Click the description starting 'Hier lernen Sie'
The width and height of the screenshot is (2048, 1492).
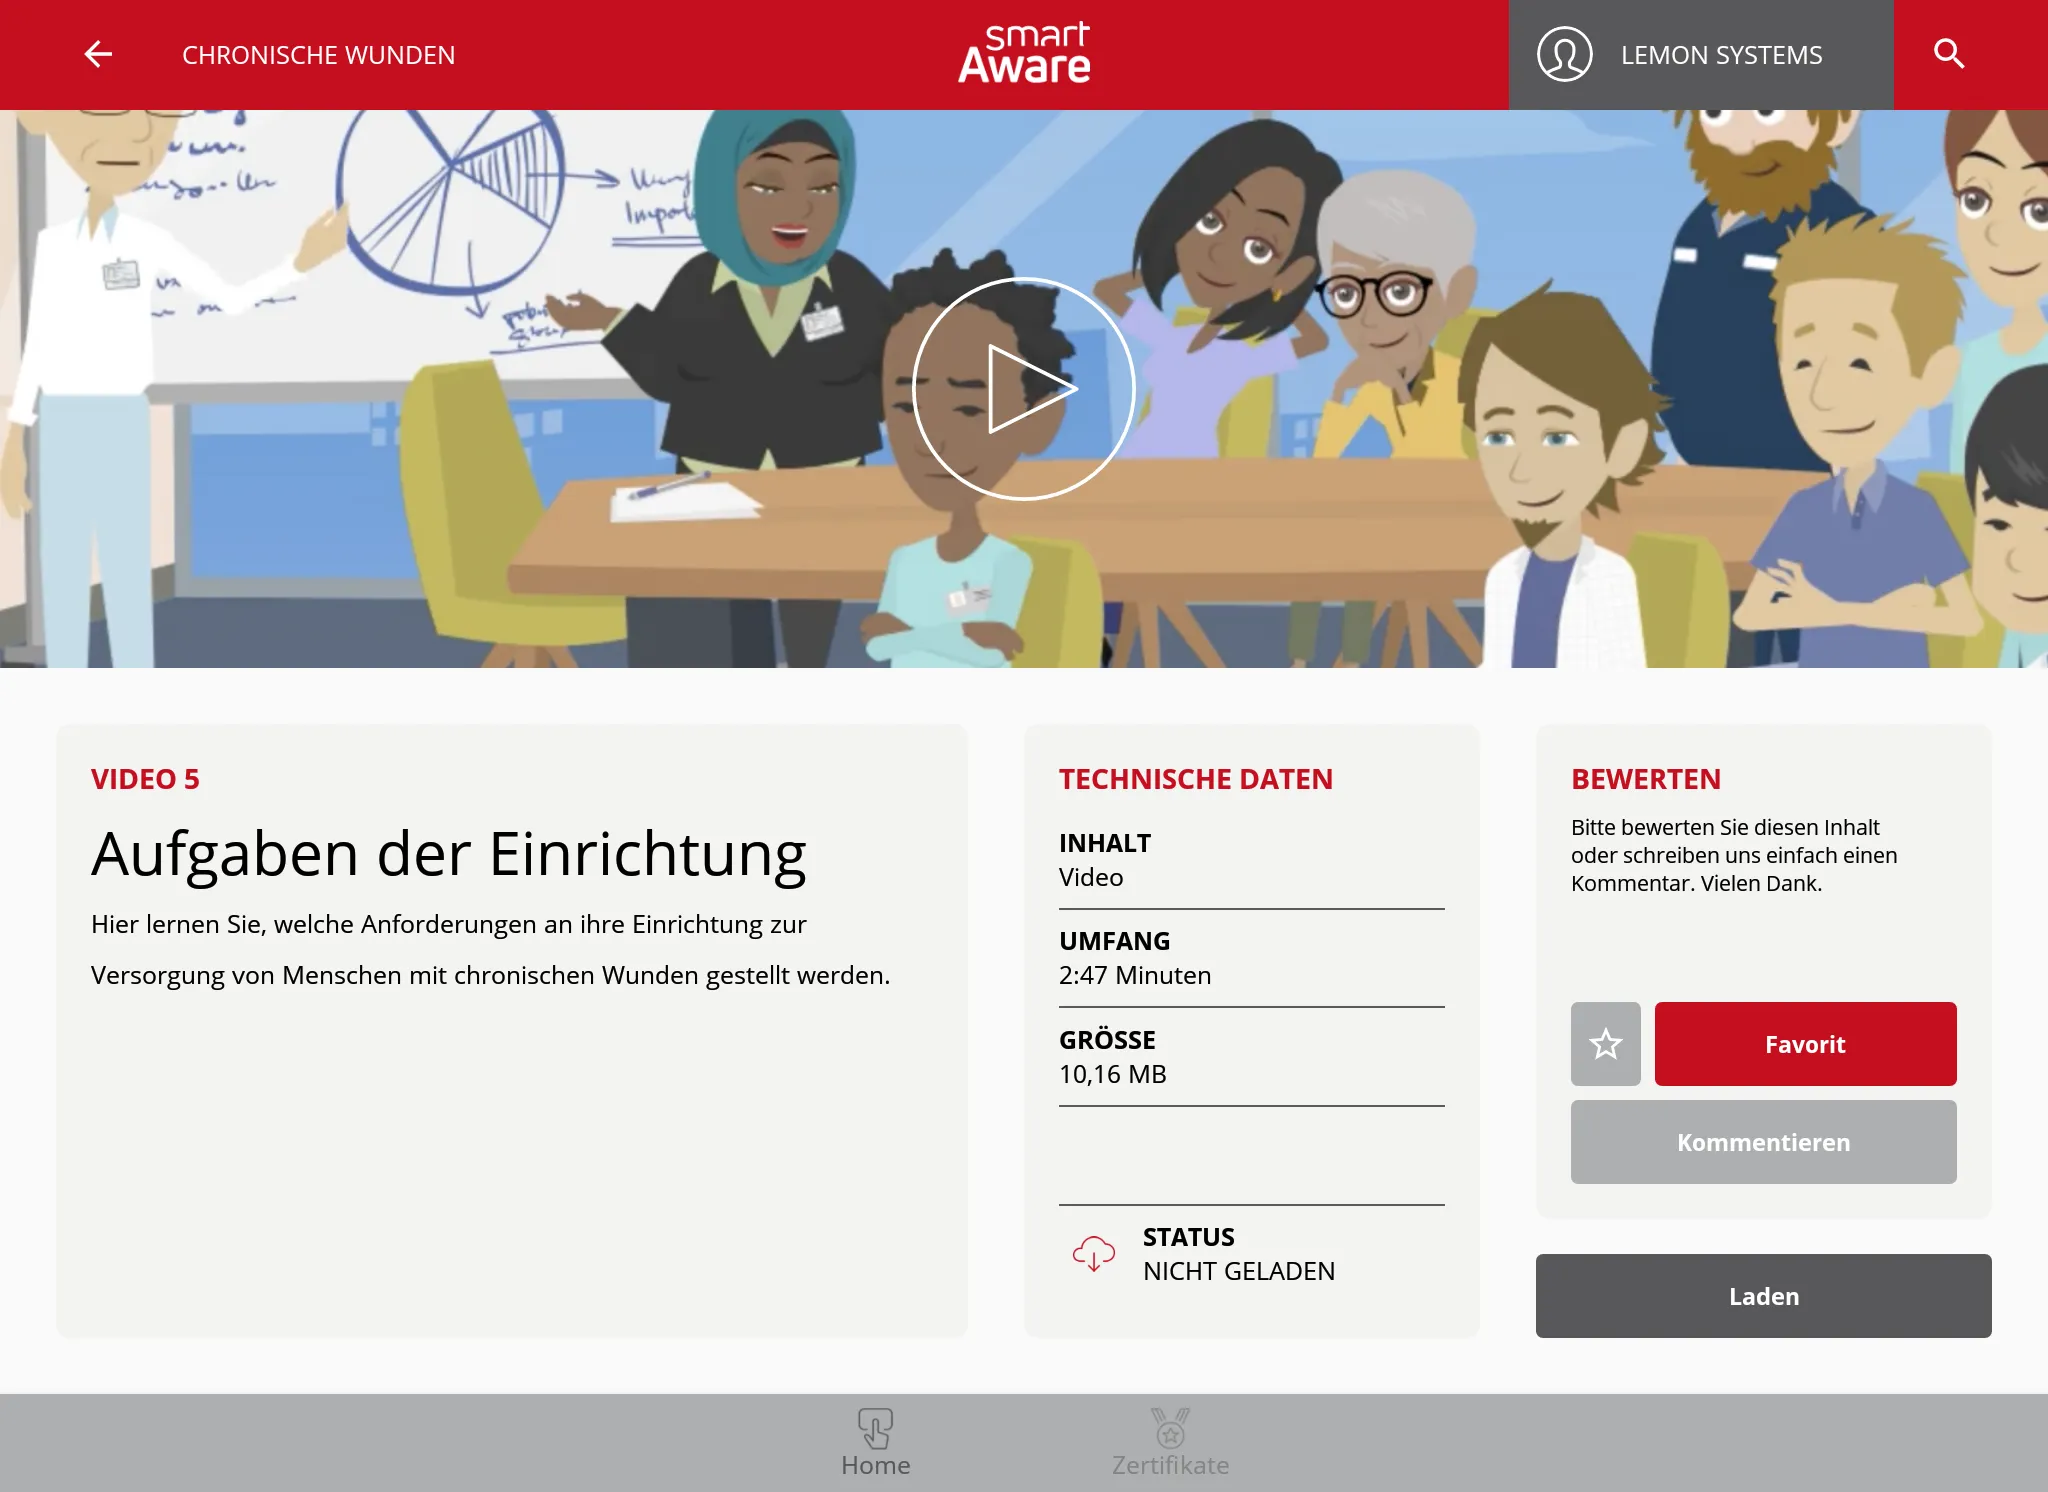coord(490,949)
